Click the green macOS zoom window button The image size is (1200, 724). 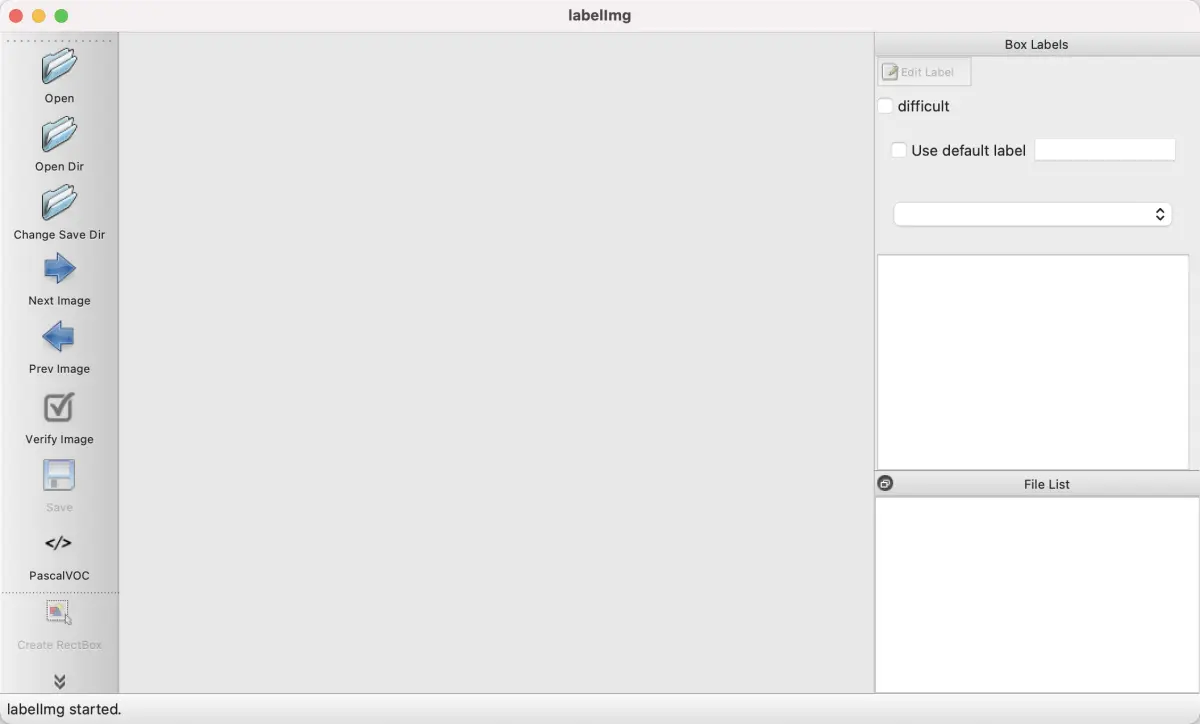pos(61,16)
